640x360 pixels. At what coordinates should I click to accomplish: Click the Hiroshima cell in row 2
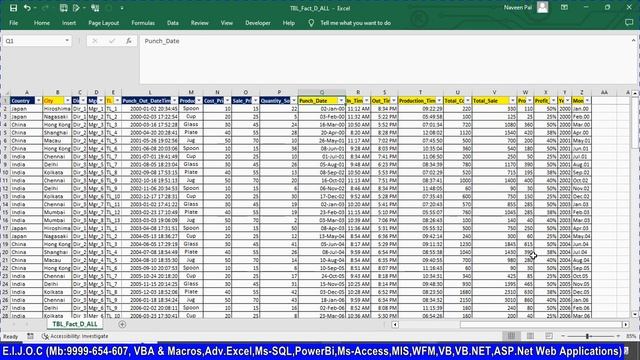(57, 109)
